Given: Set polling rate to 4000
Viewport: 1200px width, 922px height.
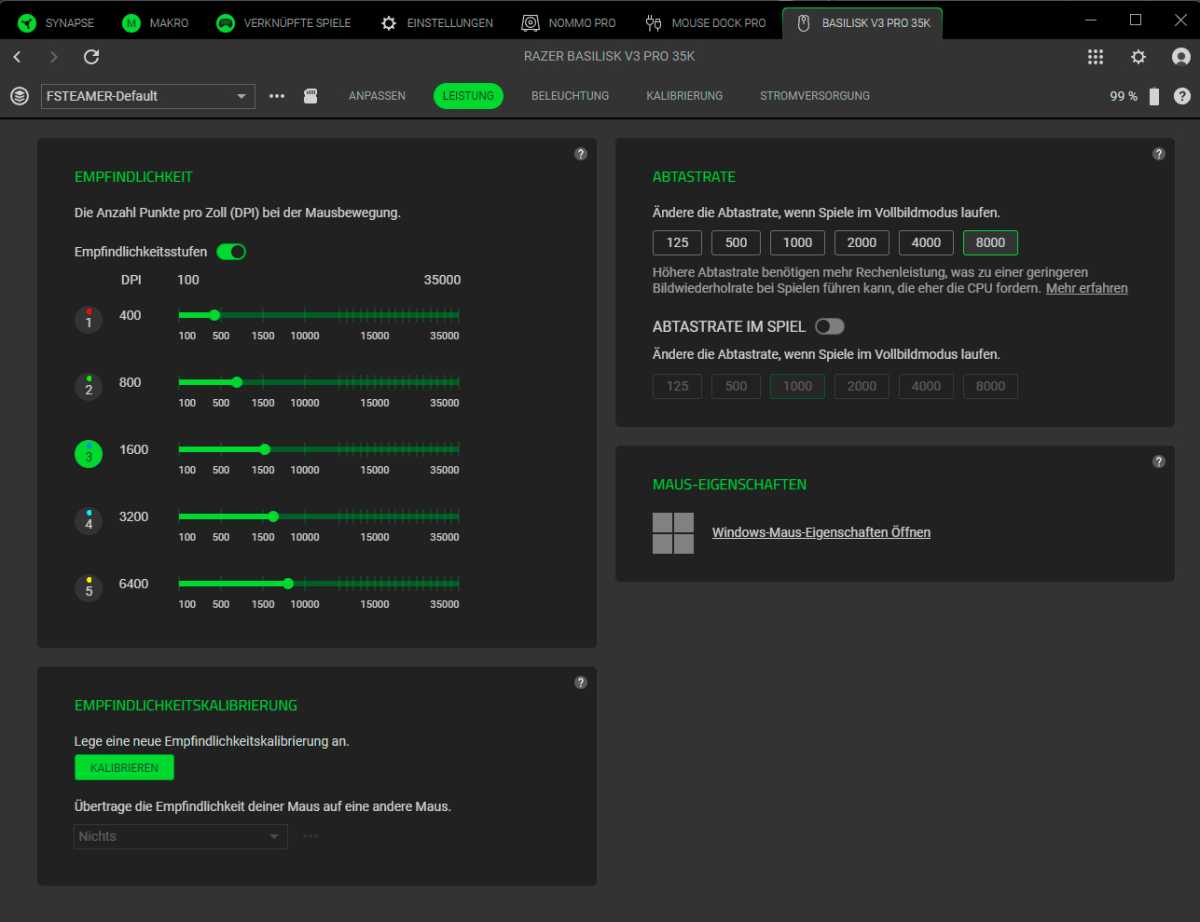Looking at the screenshot, I should point(926,242).
